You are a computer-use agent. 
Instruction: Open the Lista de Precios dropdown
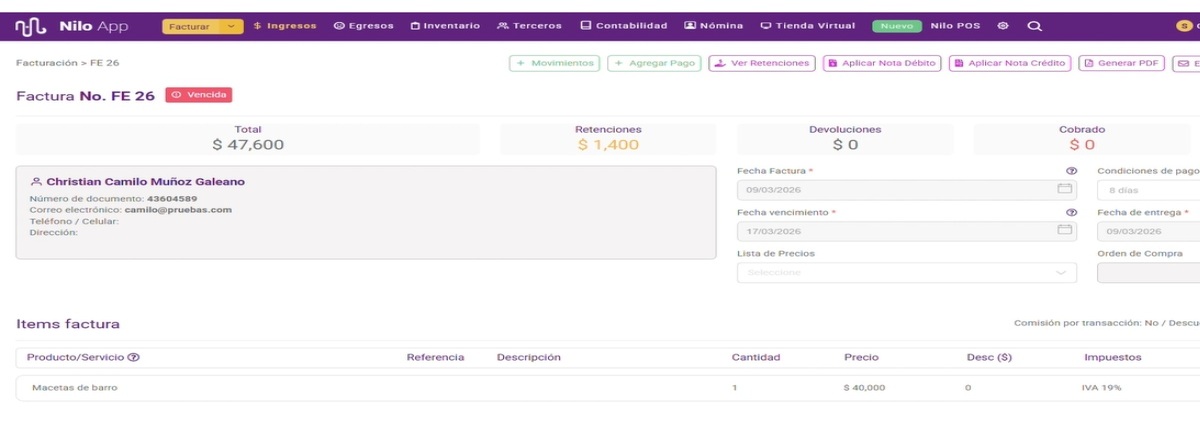pyautogui.click(x=906, y=273)
